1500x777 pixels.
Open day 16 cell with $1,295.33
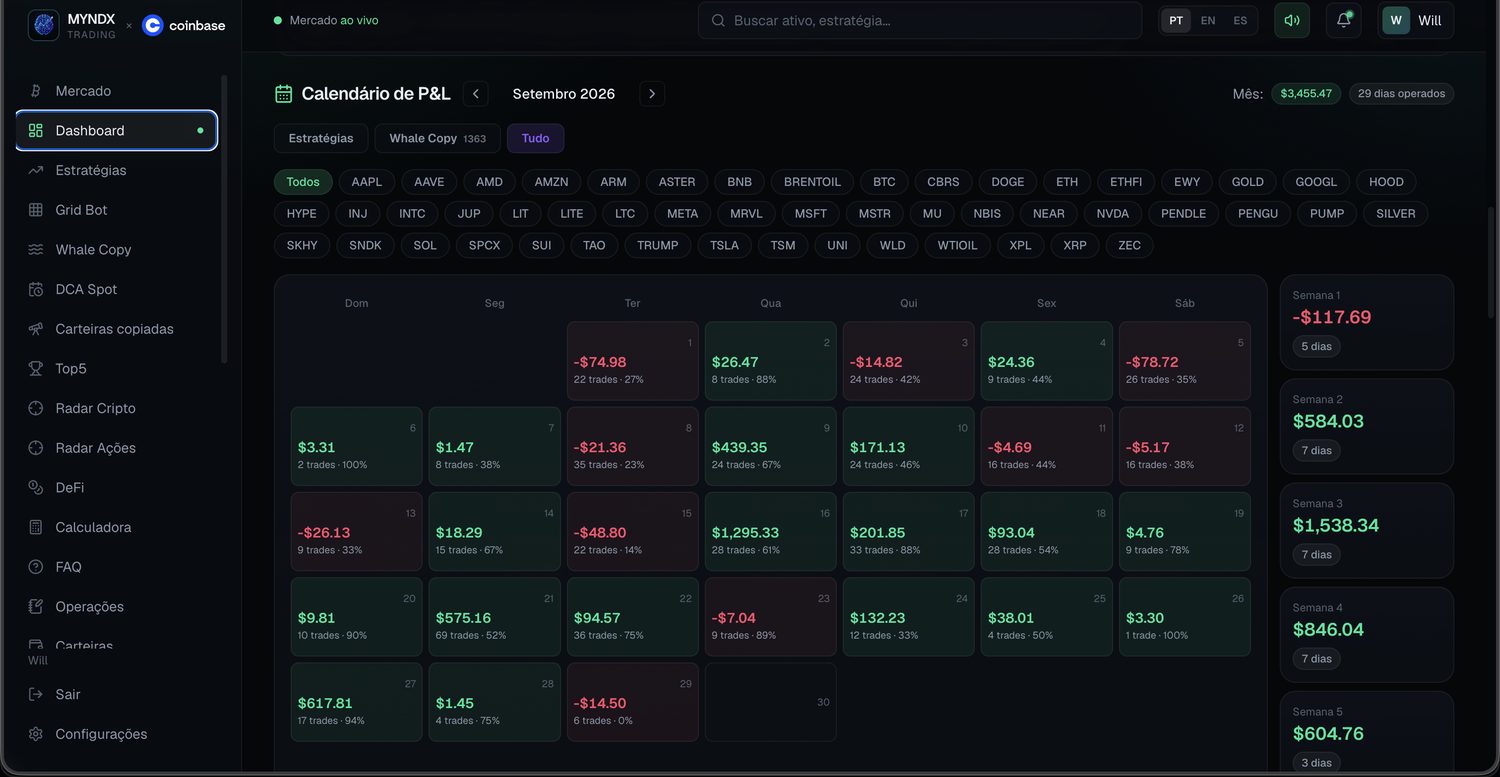click(771, 534)
